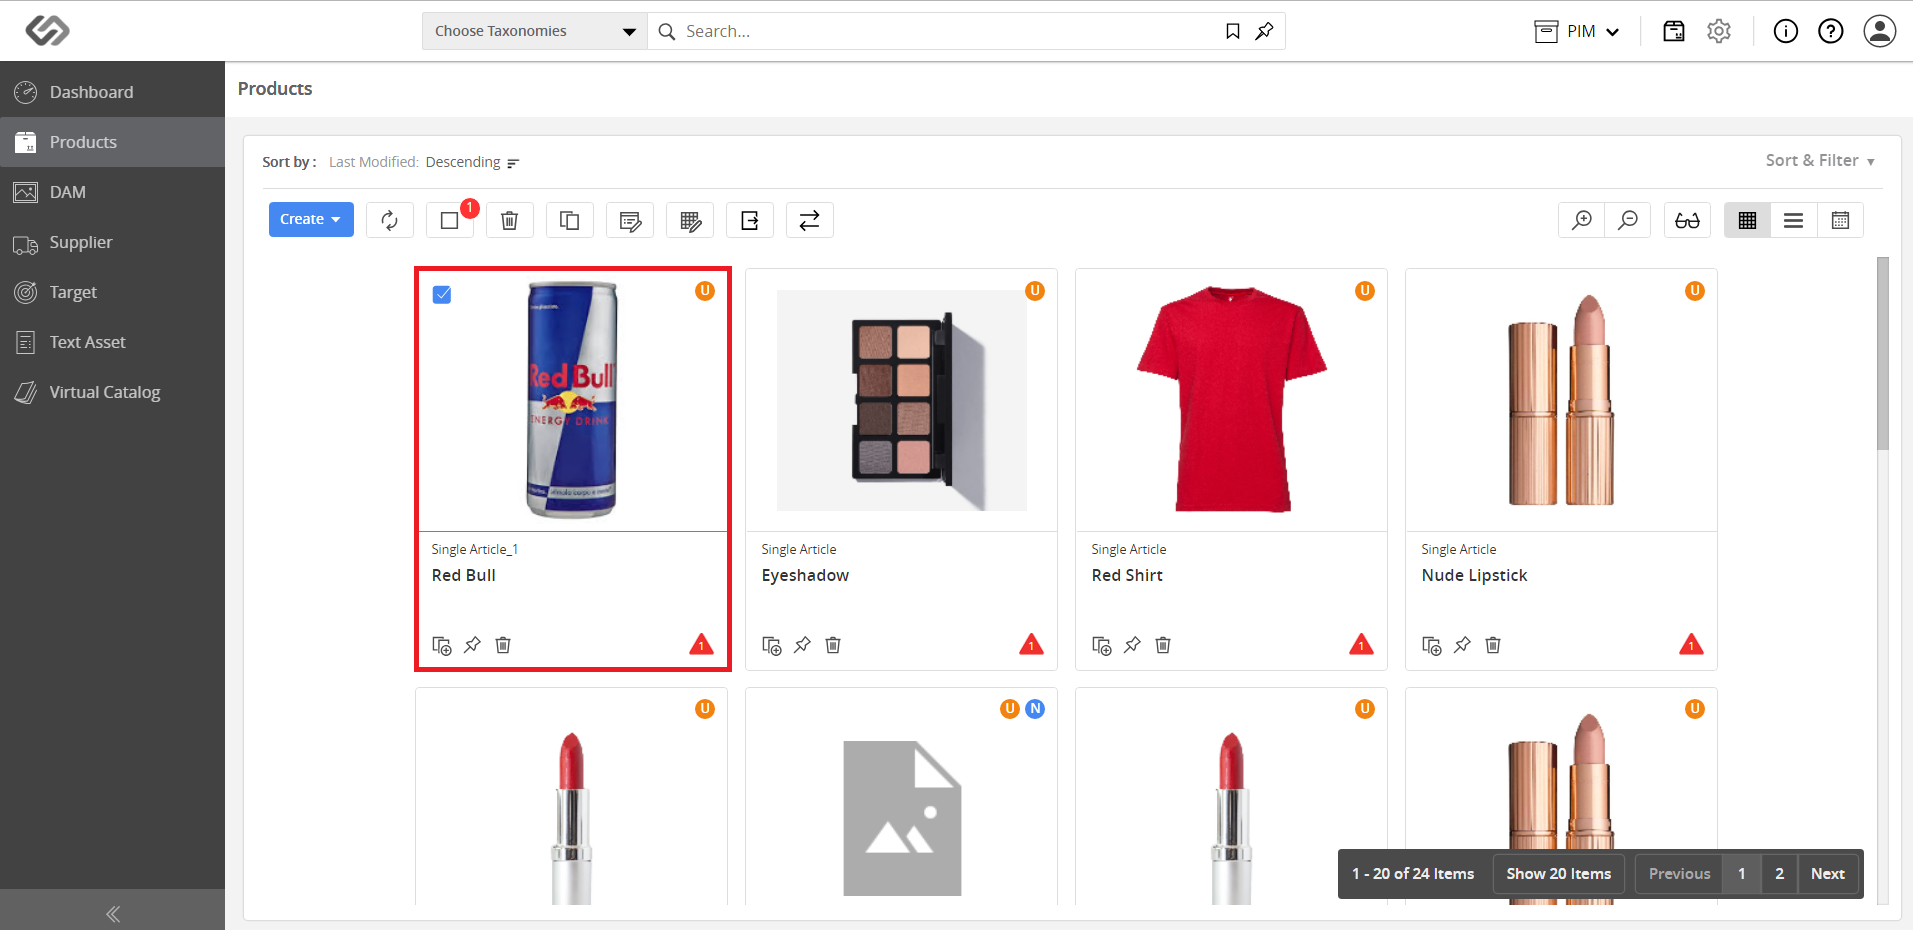Viewport: 1913px width, 930px height.
Task: Click the glasses preview icon
Action: tap(1688, 220)
